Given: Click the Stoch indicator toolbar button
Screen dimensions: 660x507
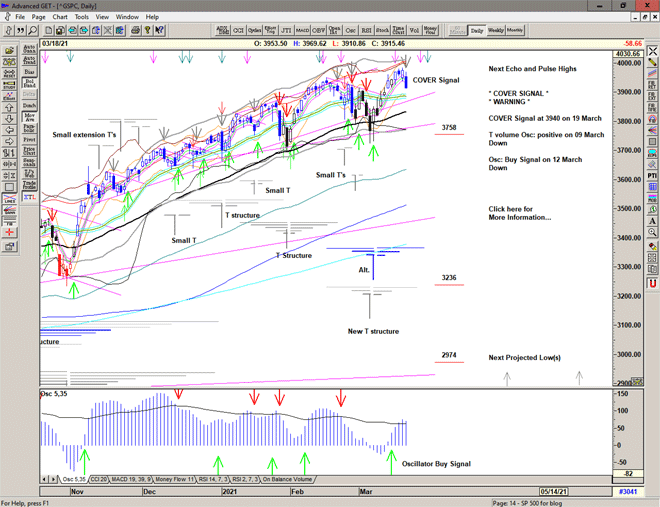Looking at the screenshot, I should [382, 30].
